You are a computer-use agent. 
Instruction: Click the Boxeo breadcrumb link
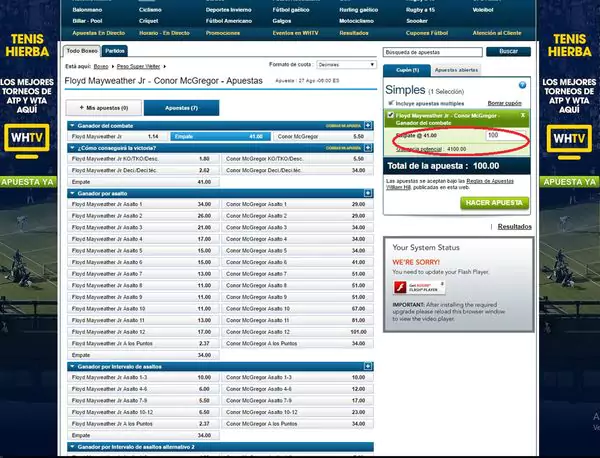(x=101, y=67)
